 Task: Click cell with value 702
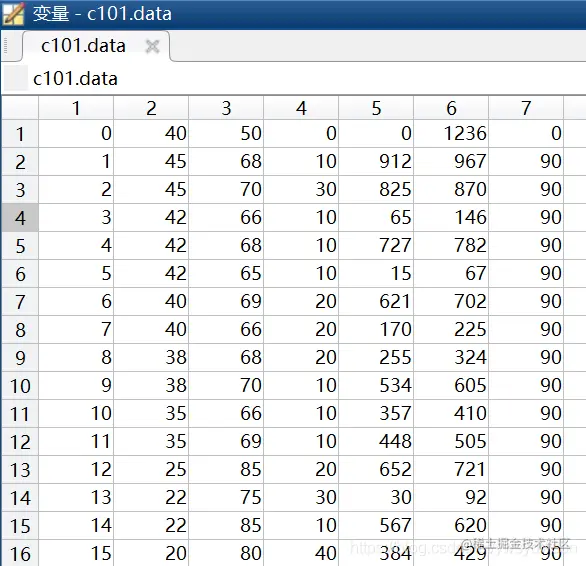coord(451,302)
